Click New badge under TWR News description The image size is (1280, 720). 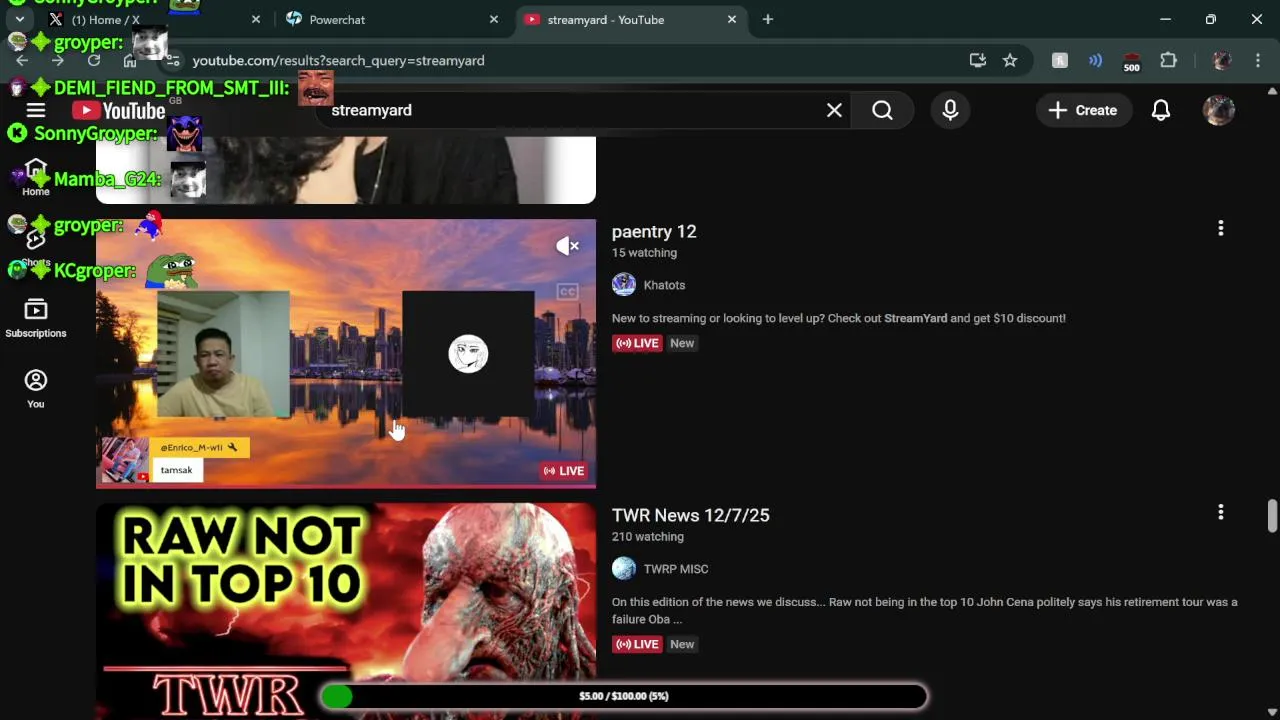click(x=682, y=644)
